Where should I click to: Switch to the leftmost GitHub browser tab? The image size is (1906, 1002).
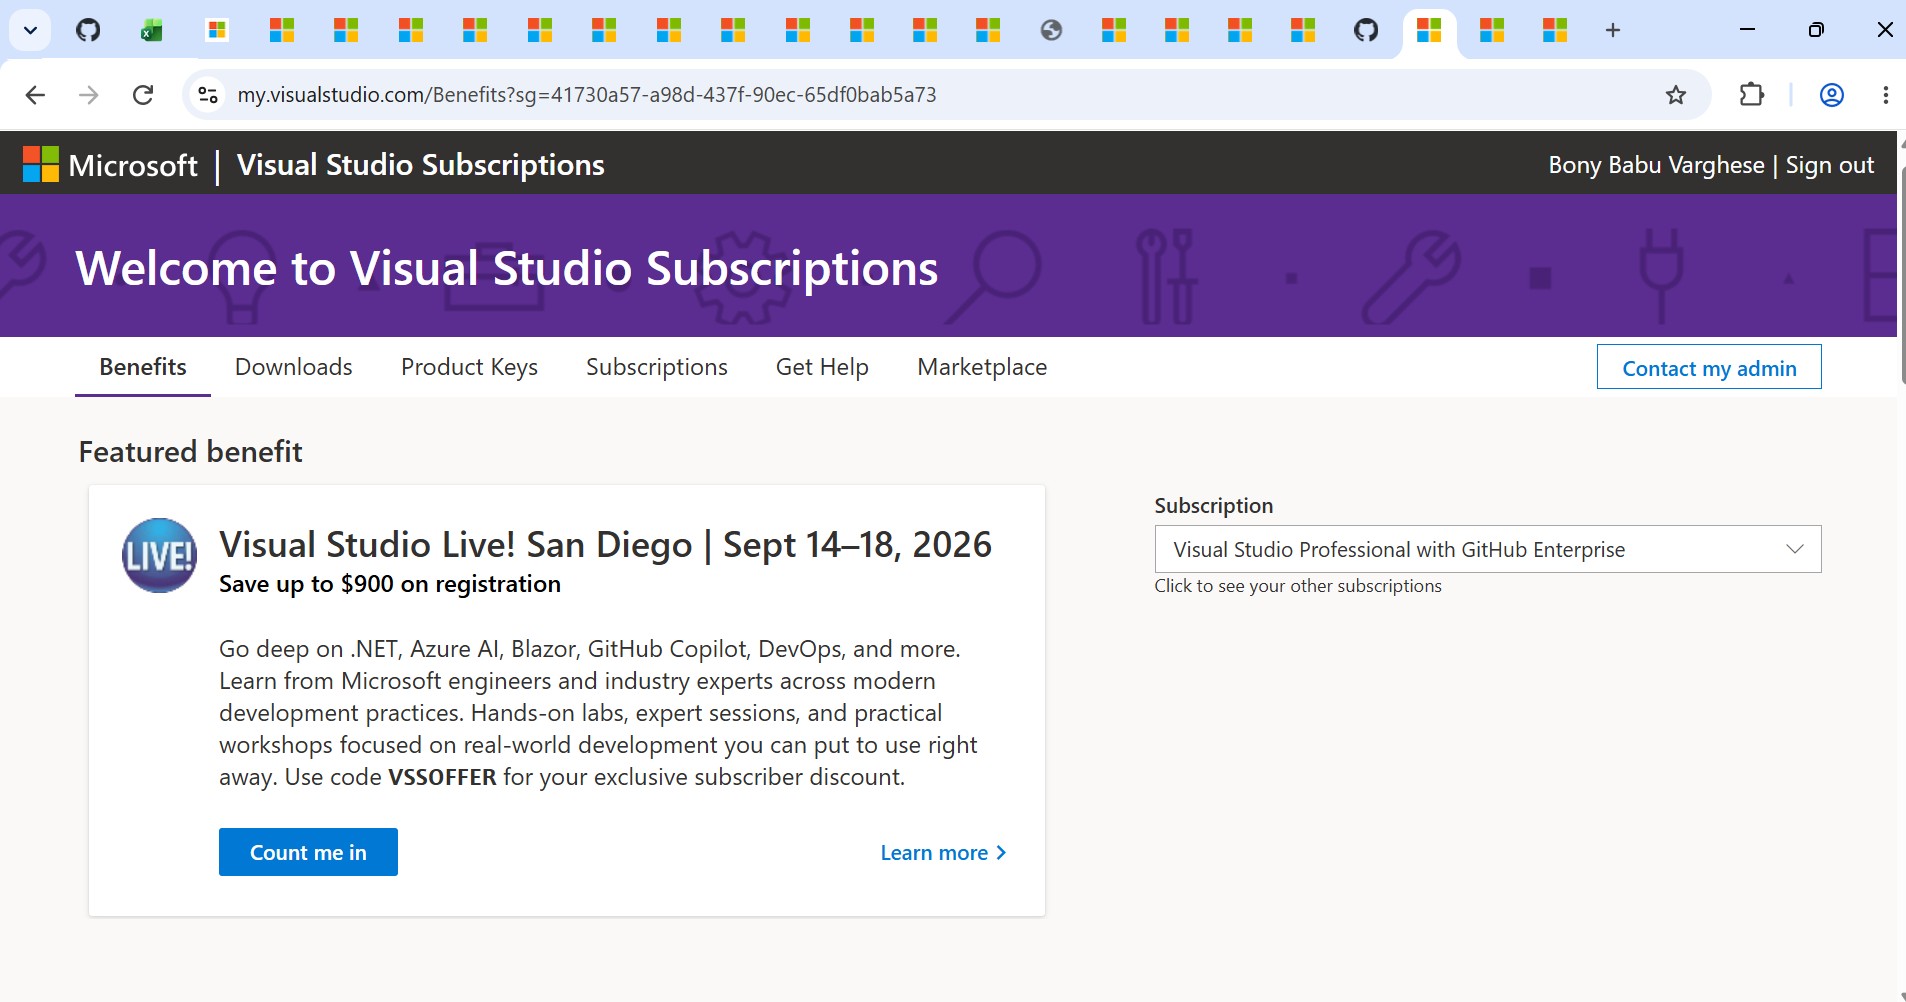tap(88, 30)
